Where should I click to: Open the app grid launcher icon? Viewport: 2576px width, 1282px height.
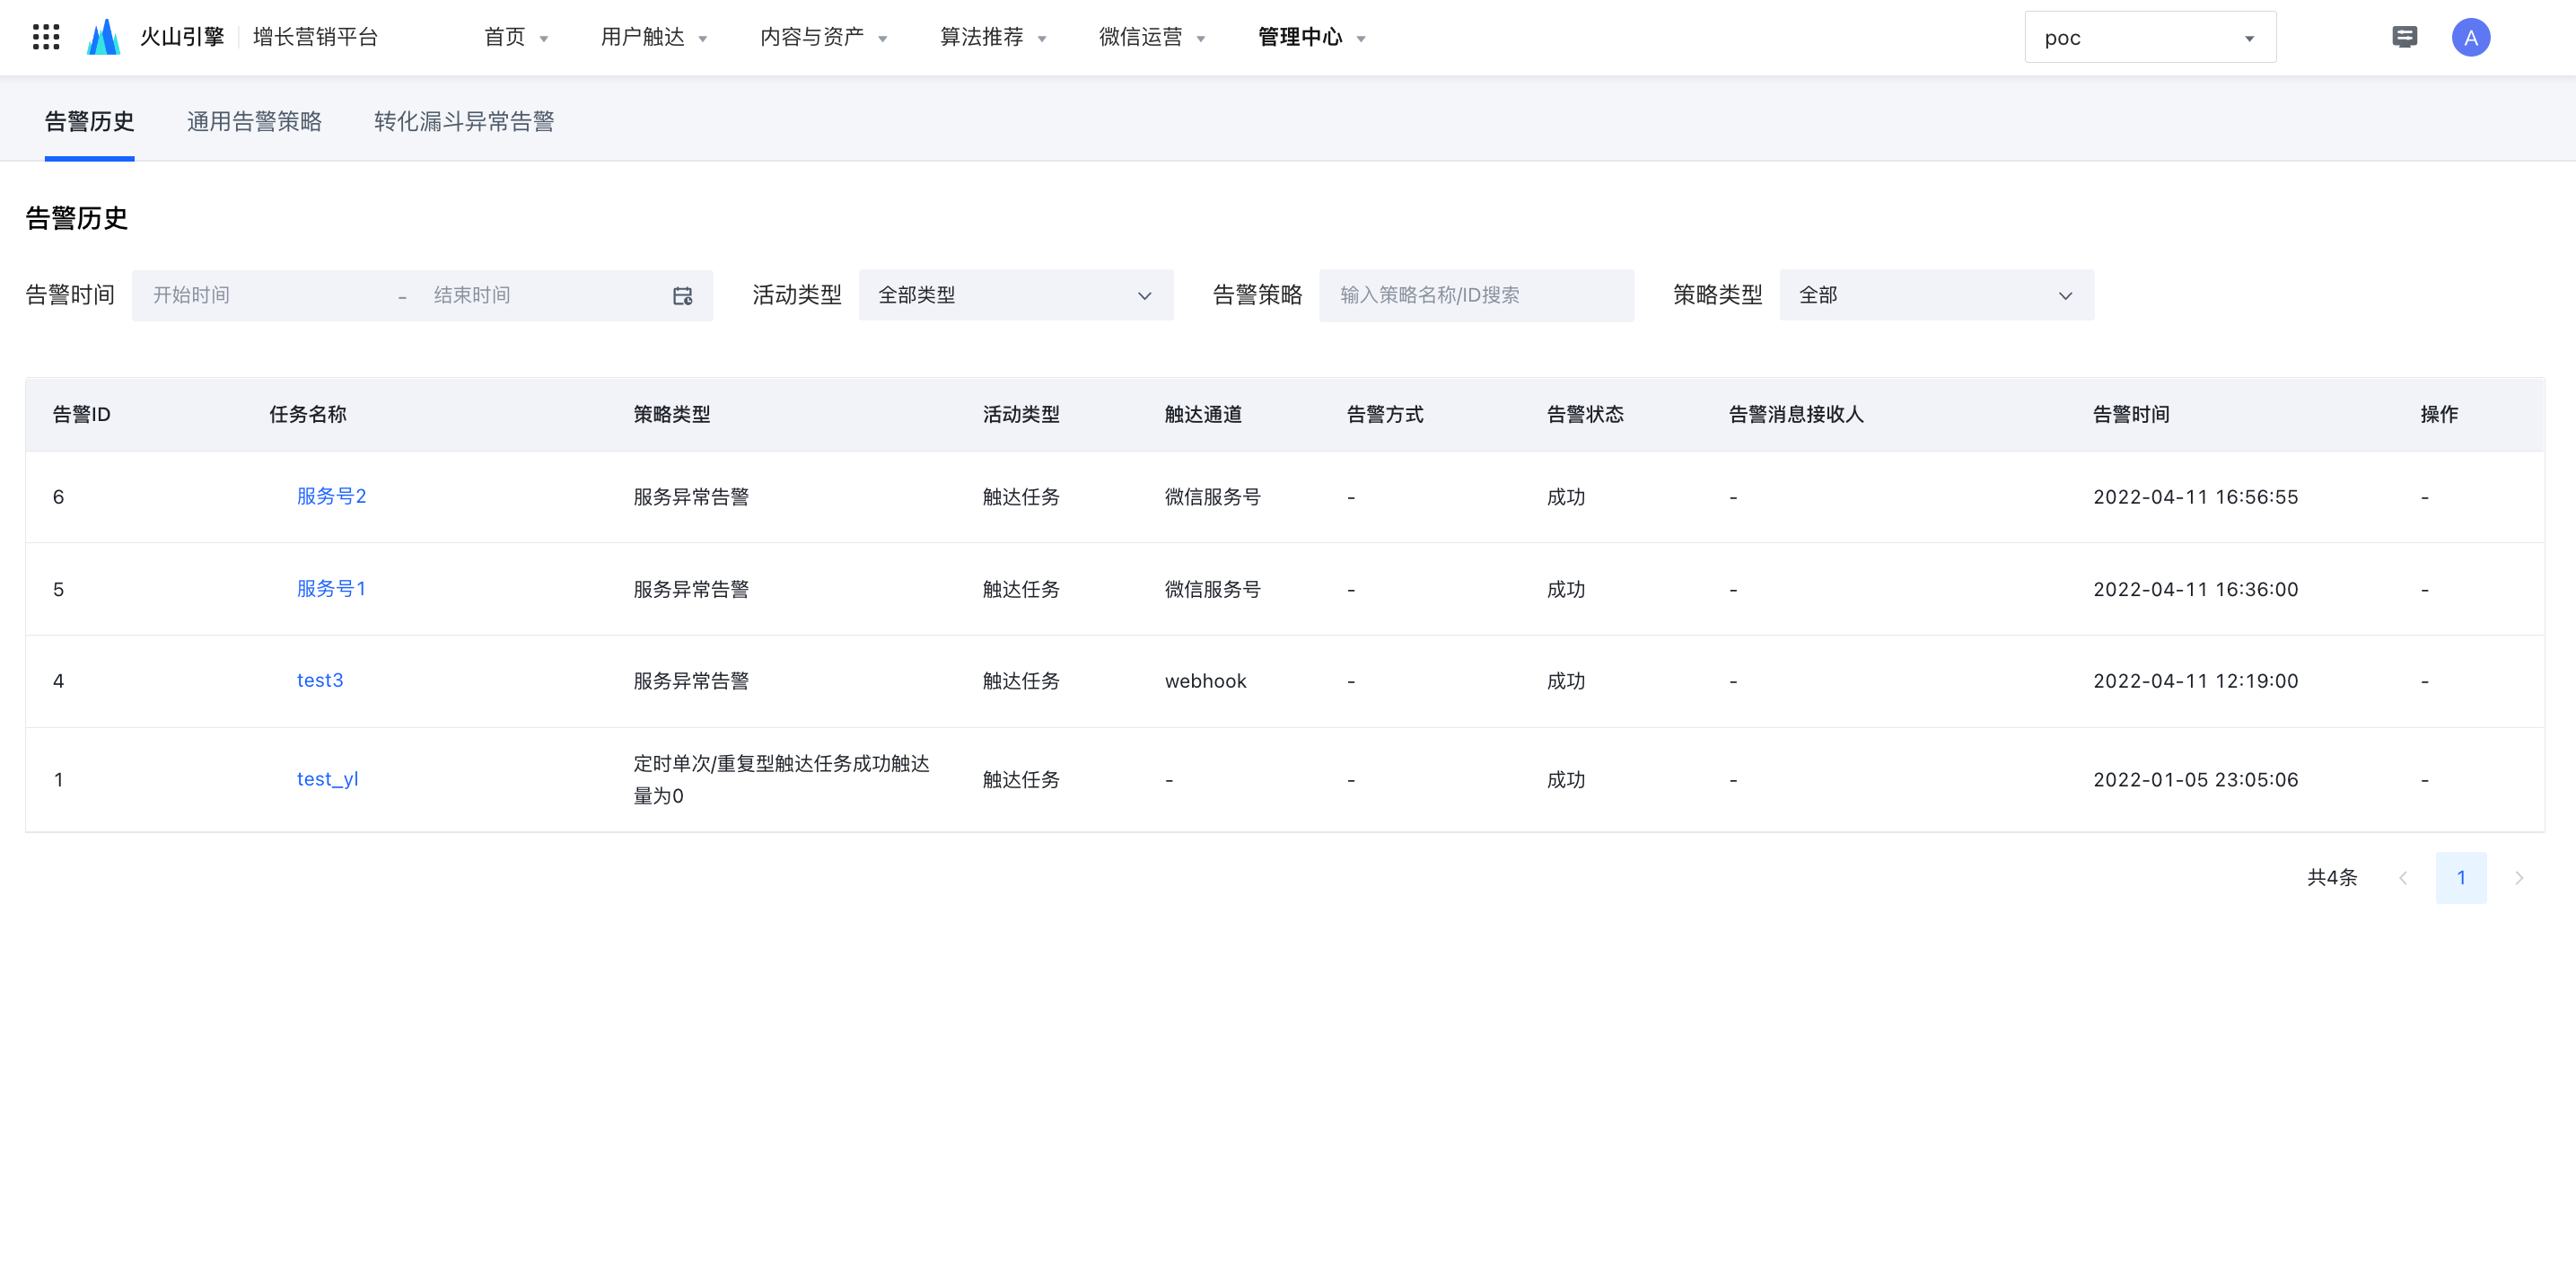[x=46, y=37]
